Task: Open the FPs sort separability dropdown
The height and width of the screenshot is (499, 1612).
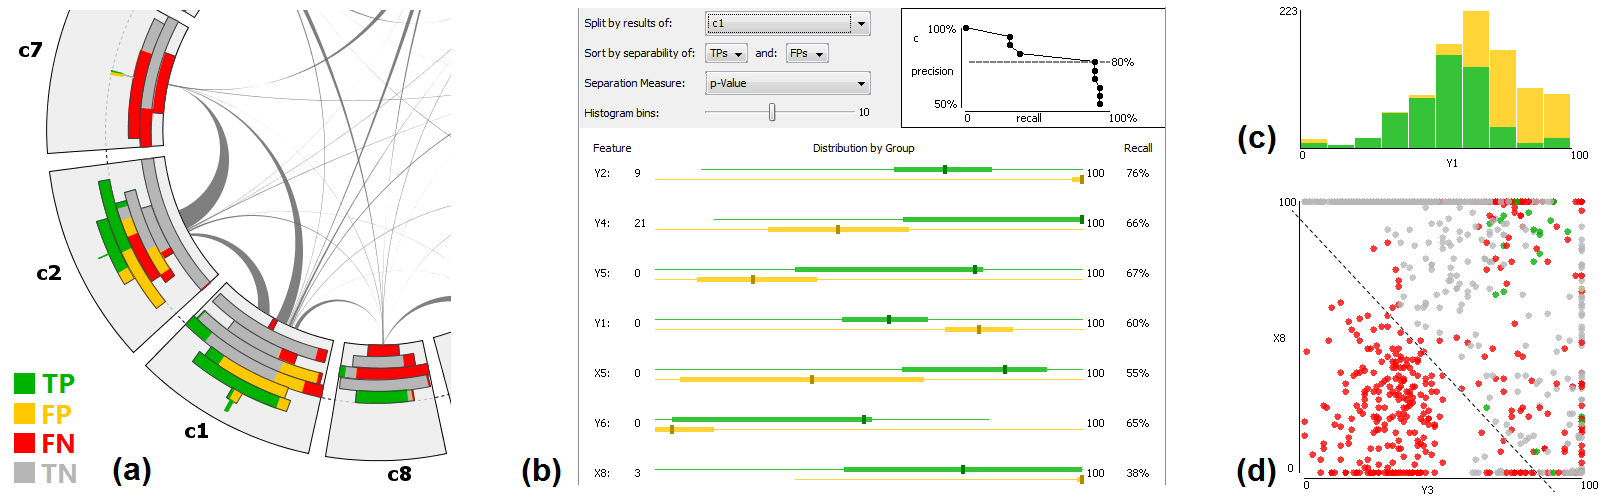Action: (806, 53)
